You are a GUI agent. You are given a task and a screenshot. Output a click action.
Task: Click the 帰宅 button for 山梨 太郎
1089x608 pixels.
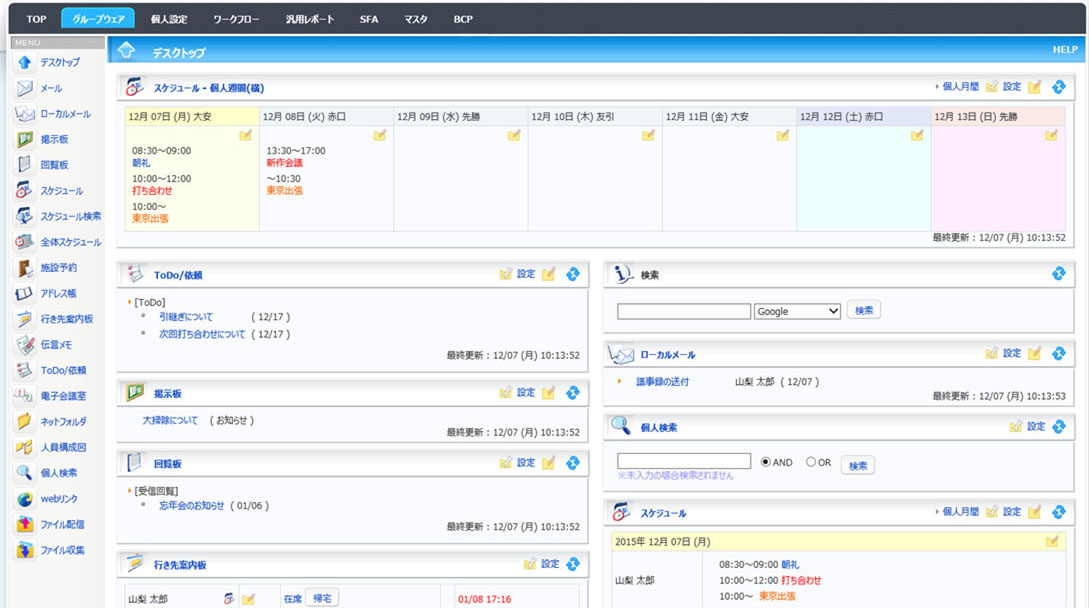pyautogui.click(x=322, y=598)
